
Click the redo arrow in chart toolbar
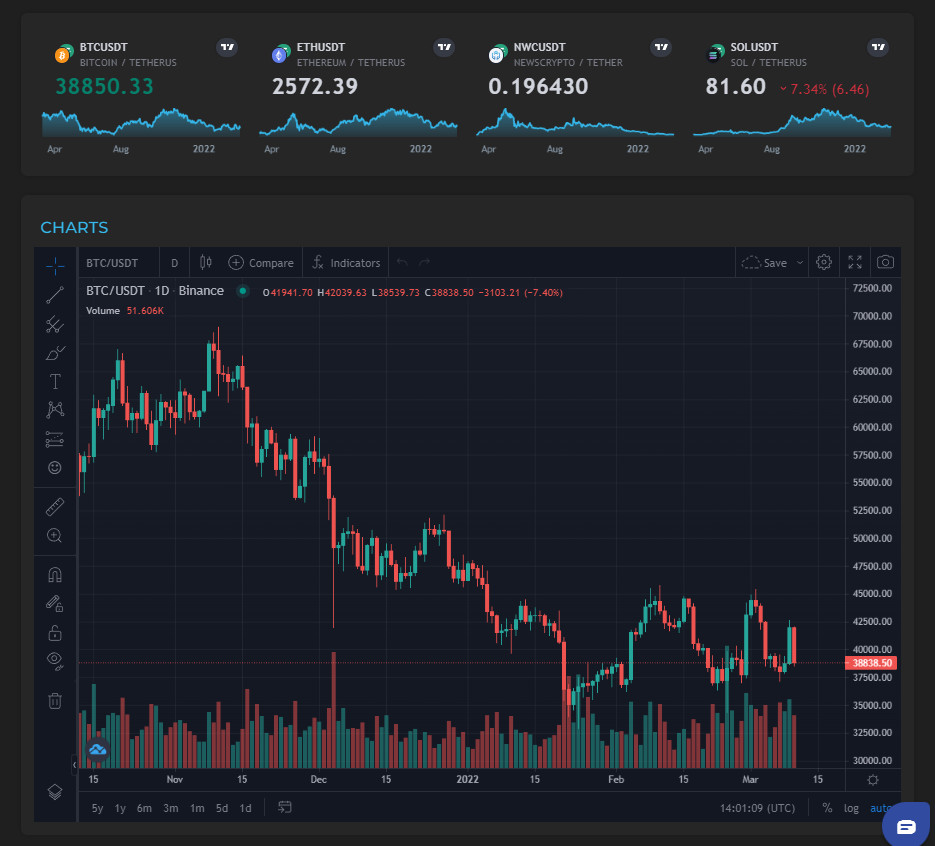424,262
